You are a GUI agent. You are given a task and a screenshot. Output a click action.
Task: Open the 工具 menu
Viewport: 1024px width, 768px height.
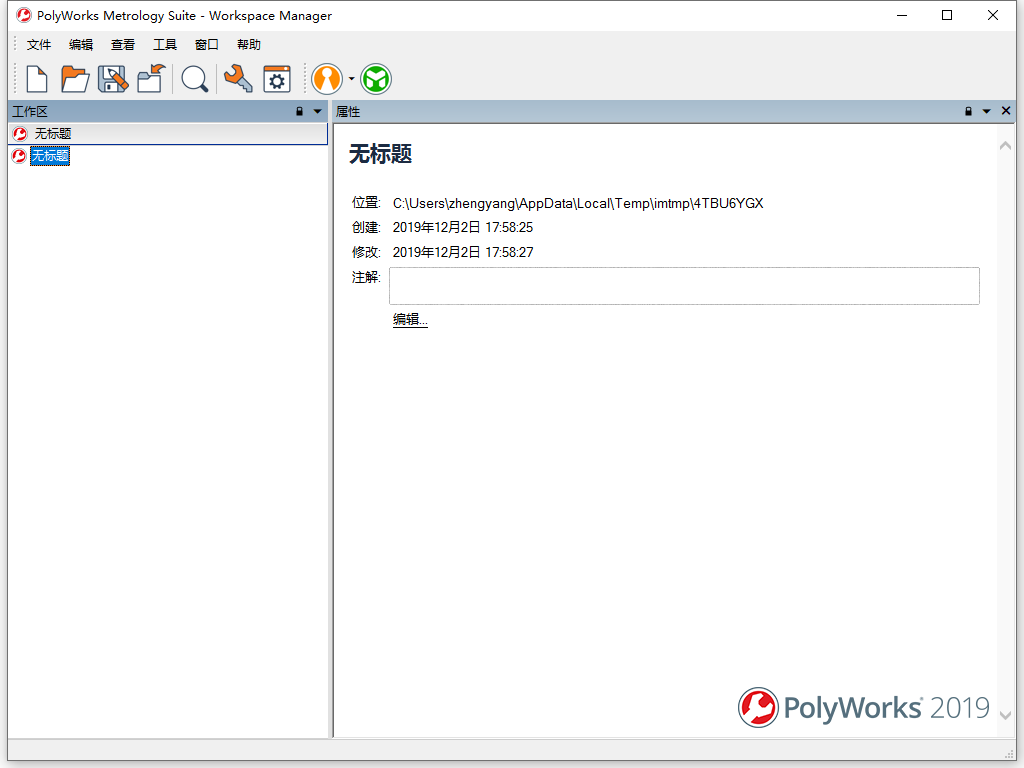coord(165,44)
